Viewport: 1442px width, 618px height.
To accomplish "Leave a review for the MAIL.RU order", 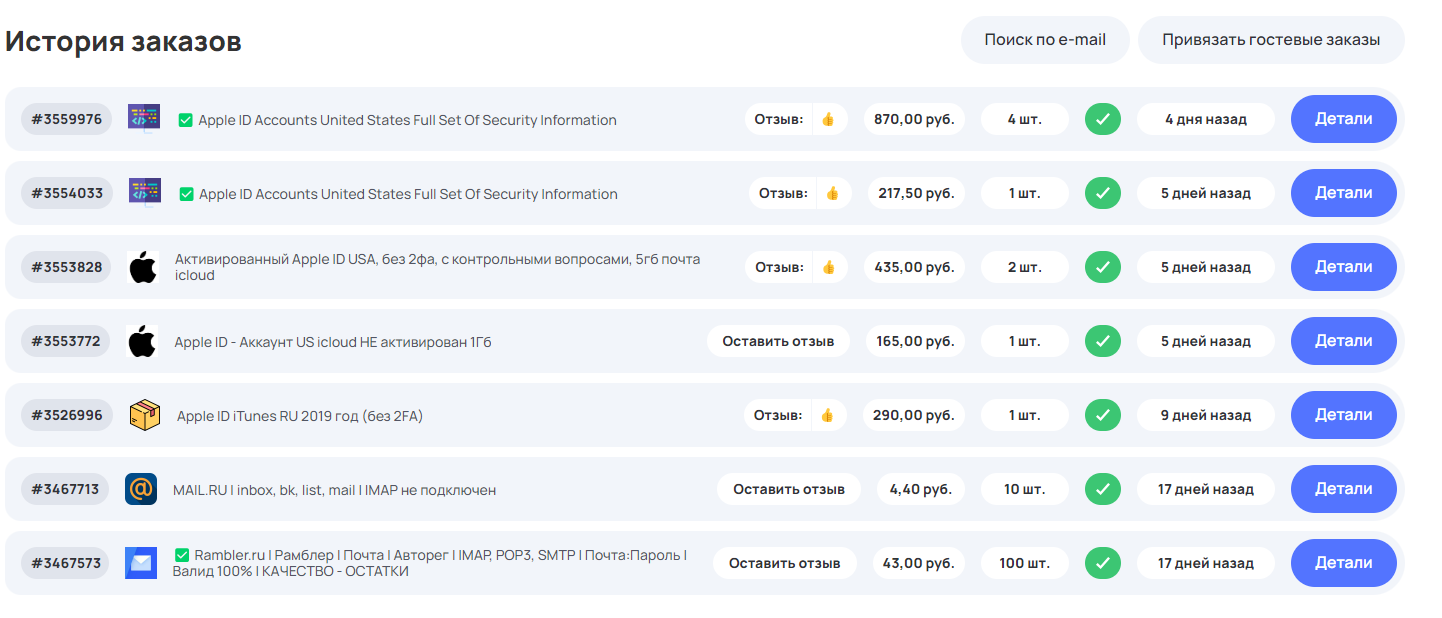I will pyautogui.click(x=789, y=489).
